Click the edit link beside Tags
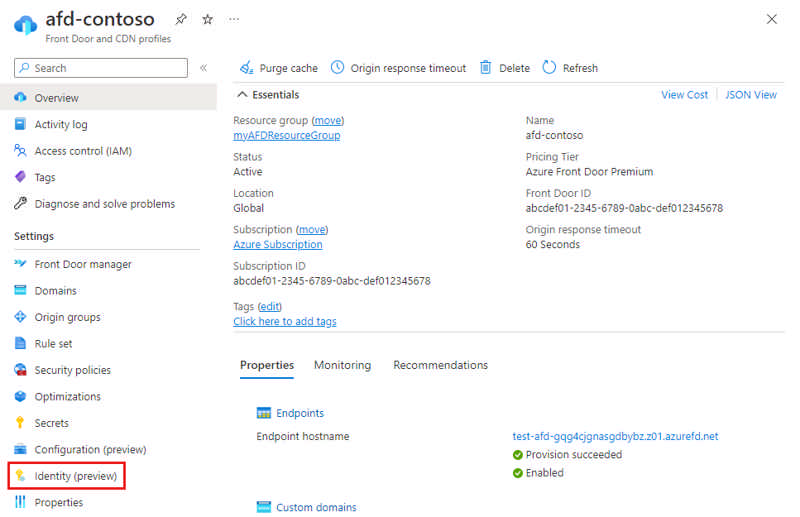Image resolution: width=800 pixels, height=517 pixels. (269, 307)
